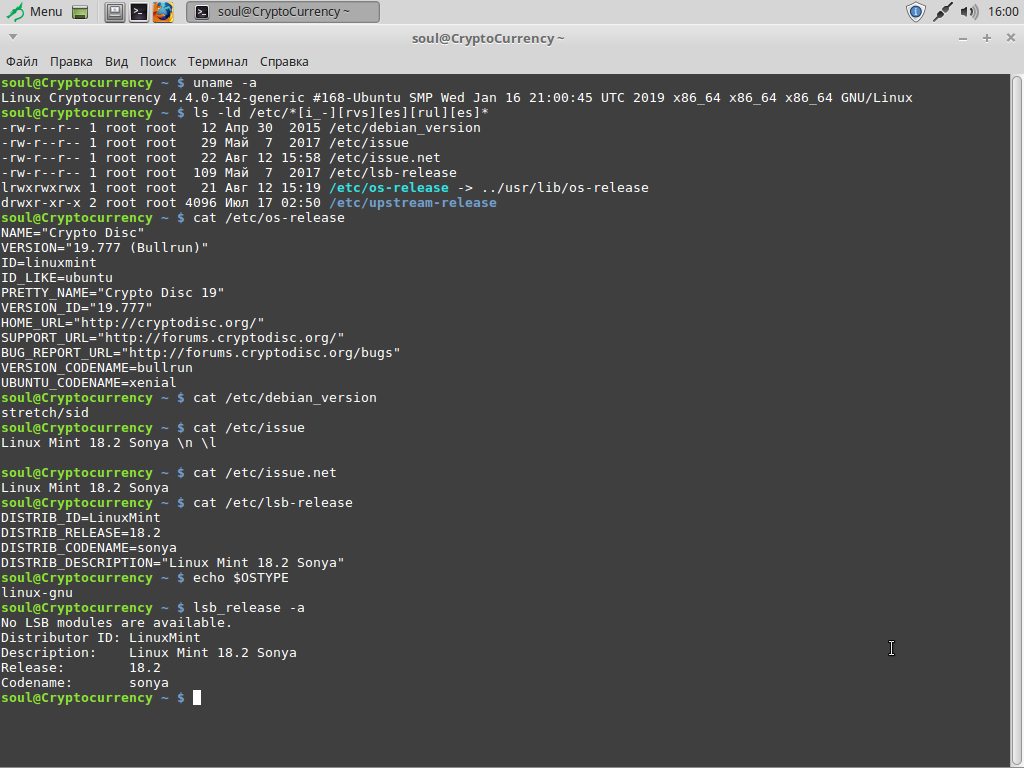Click the 'Linux Mint 18.2 Sonya \n \l' line
The height and width of the screenshot is (768, 1024).
[x=108, y=443]
